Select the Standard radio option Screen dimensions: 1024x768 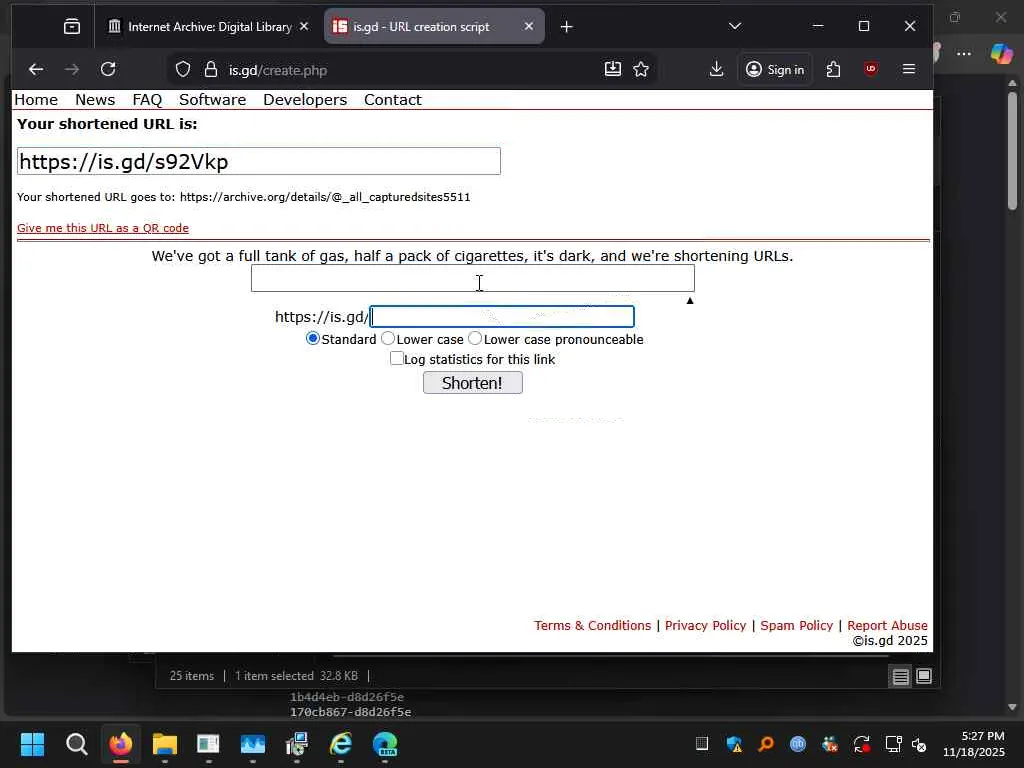(x=313, y=338)
